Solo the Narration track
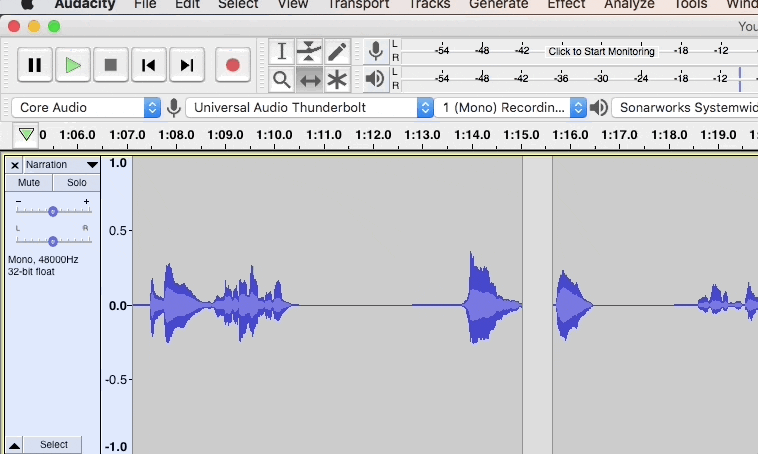 (77, 183)
